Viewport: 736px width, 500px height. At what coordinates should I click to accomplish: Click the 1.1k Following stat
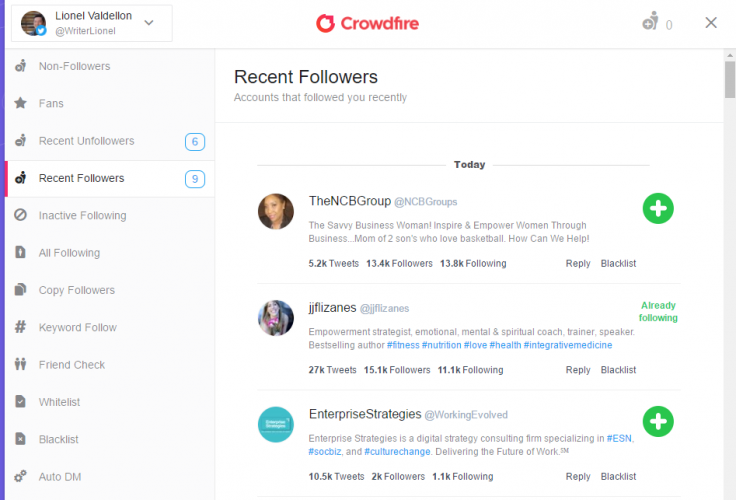tap(462, 477)
